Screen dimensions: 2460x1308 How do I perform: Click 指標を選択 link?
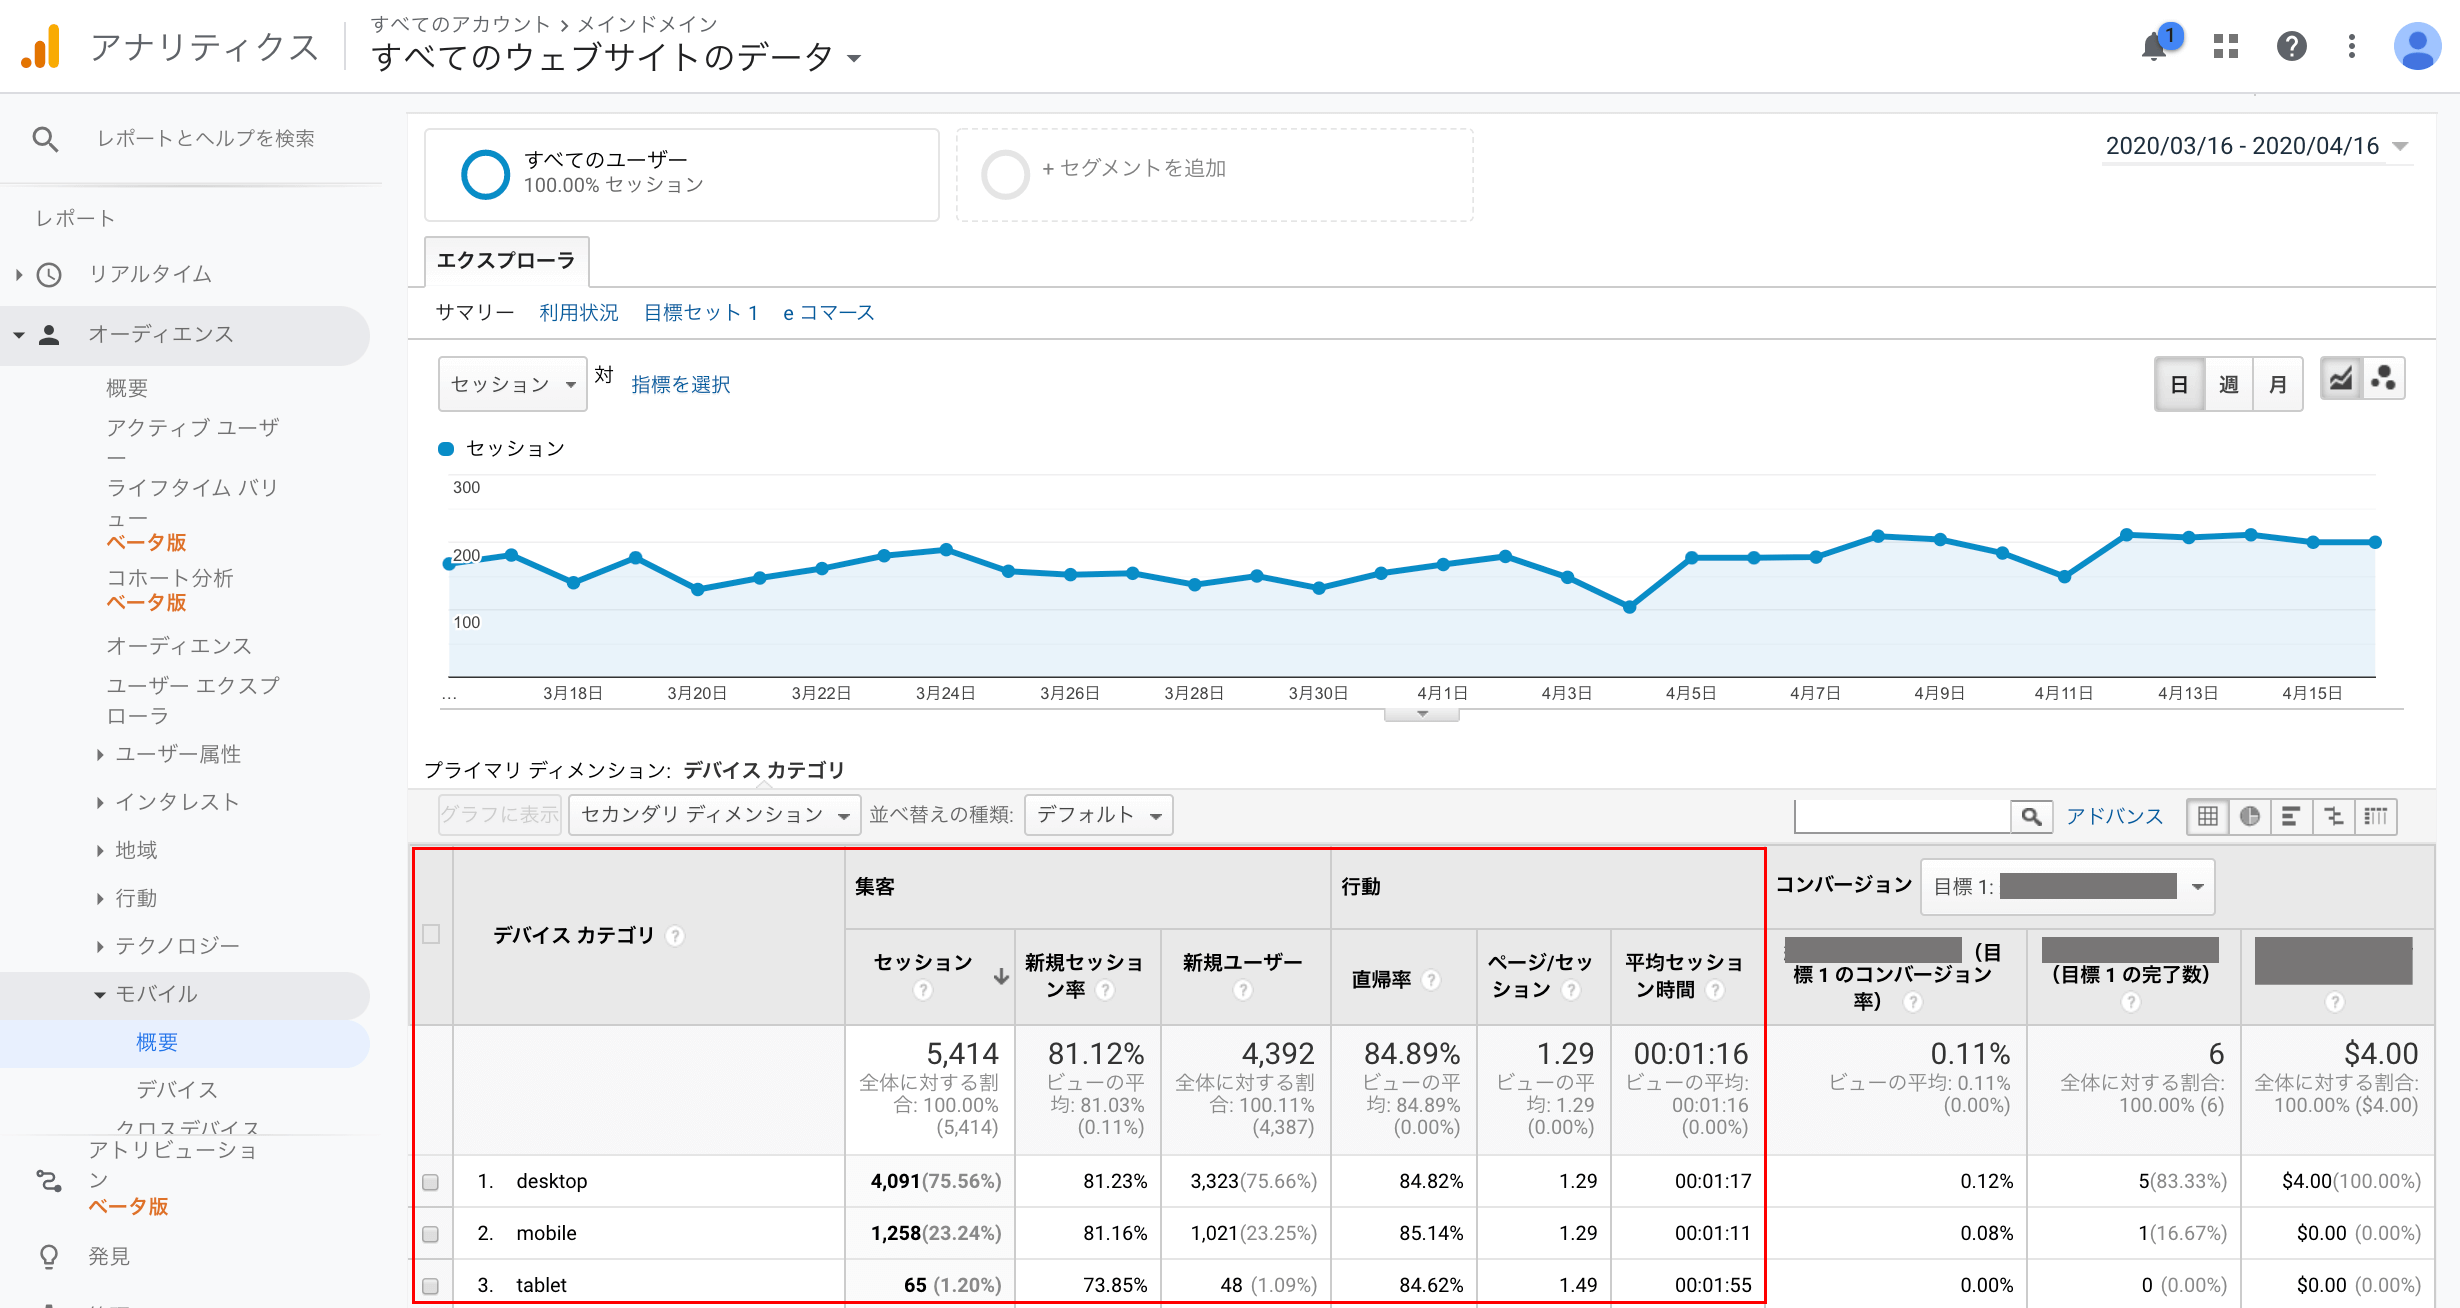coord(681,385)
